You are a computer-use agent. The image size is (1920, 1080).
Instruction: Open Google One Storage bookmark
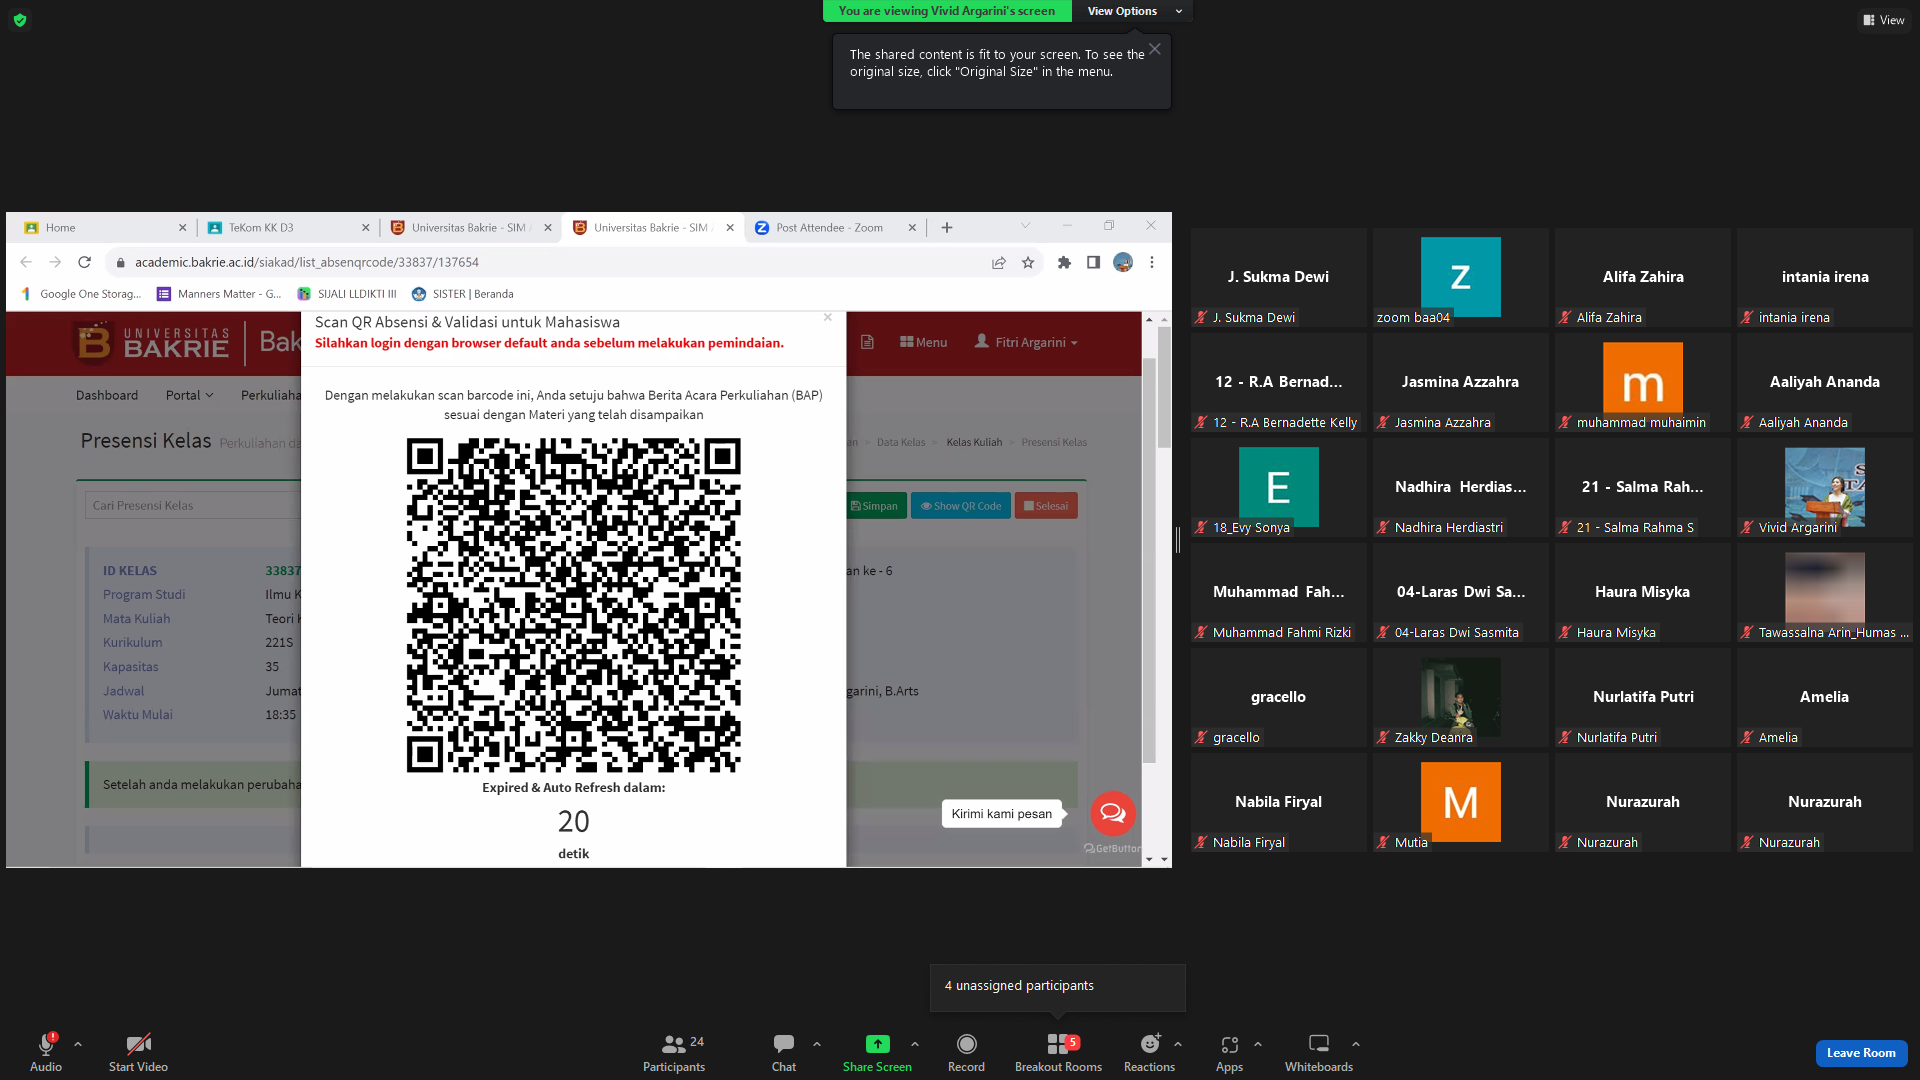(x=81, y=294)
